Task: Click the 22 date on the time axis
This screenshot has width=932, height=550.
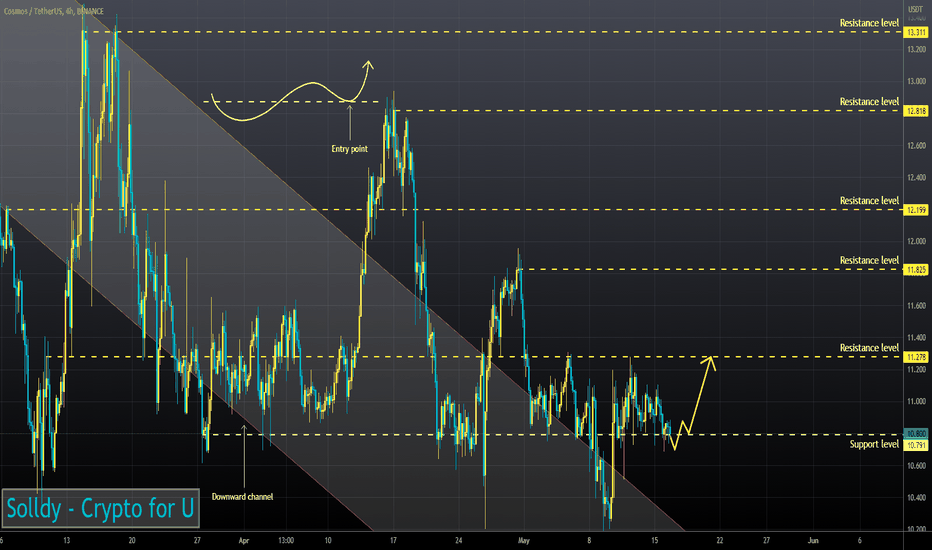Action: (720, 540)
